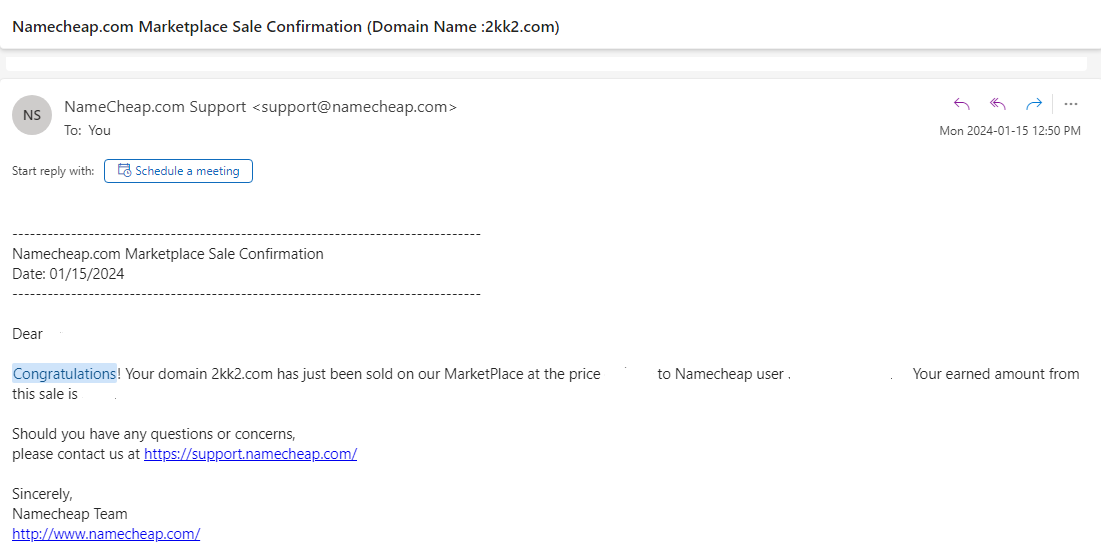This screenshot has width=1101, height=553.
Task: Click the Reply arrow icon
Action: click(x=961, y=105)
